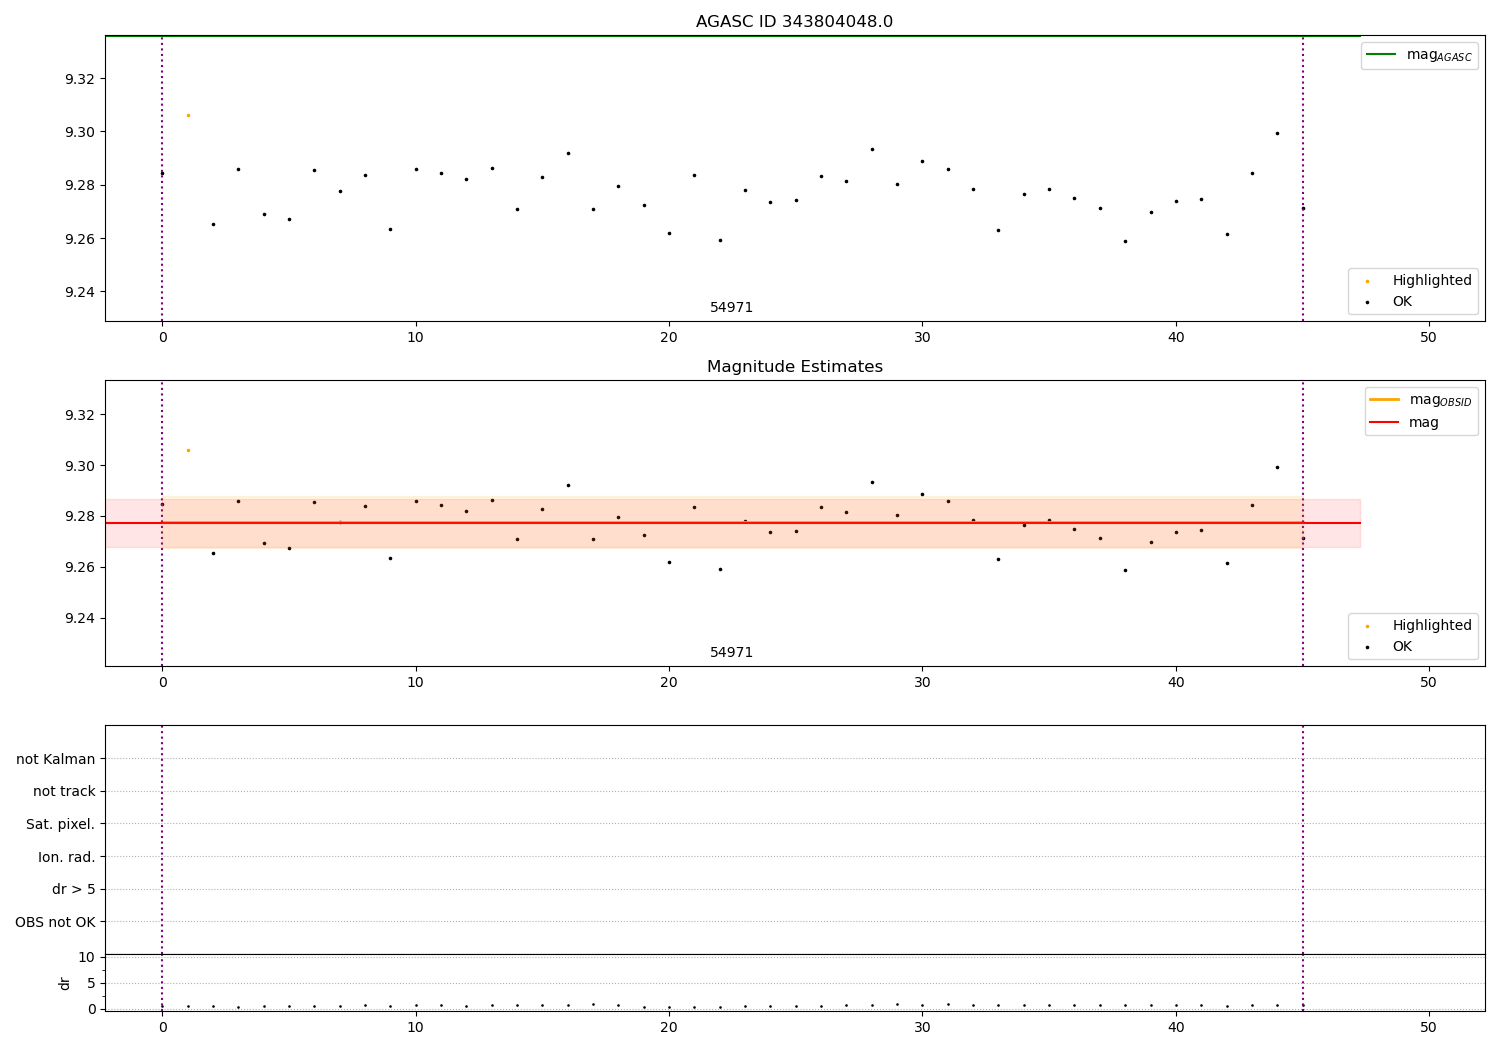This screenshot has height=1050, width=1500.
Task: Click the 'not Kalman' axis label
Action: (56, 759)
